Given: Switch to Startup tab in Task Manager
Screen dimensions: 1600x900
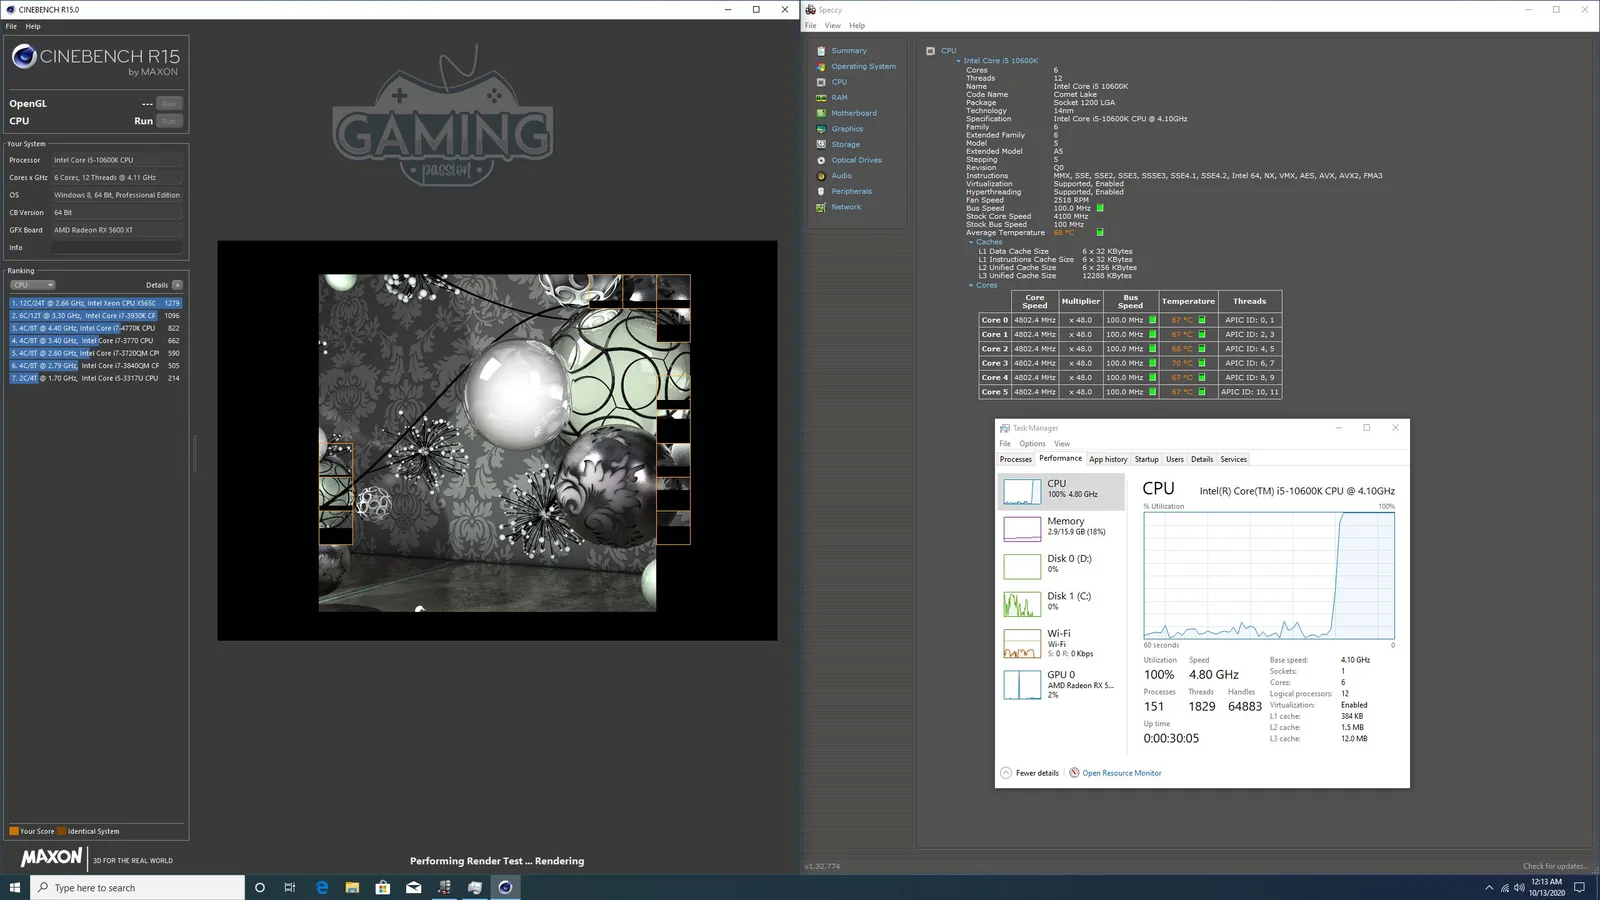Looking at the screenshot, I should (x=1146, y=459).
